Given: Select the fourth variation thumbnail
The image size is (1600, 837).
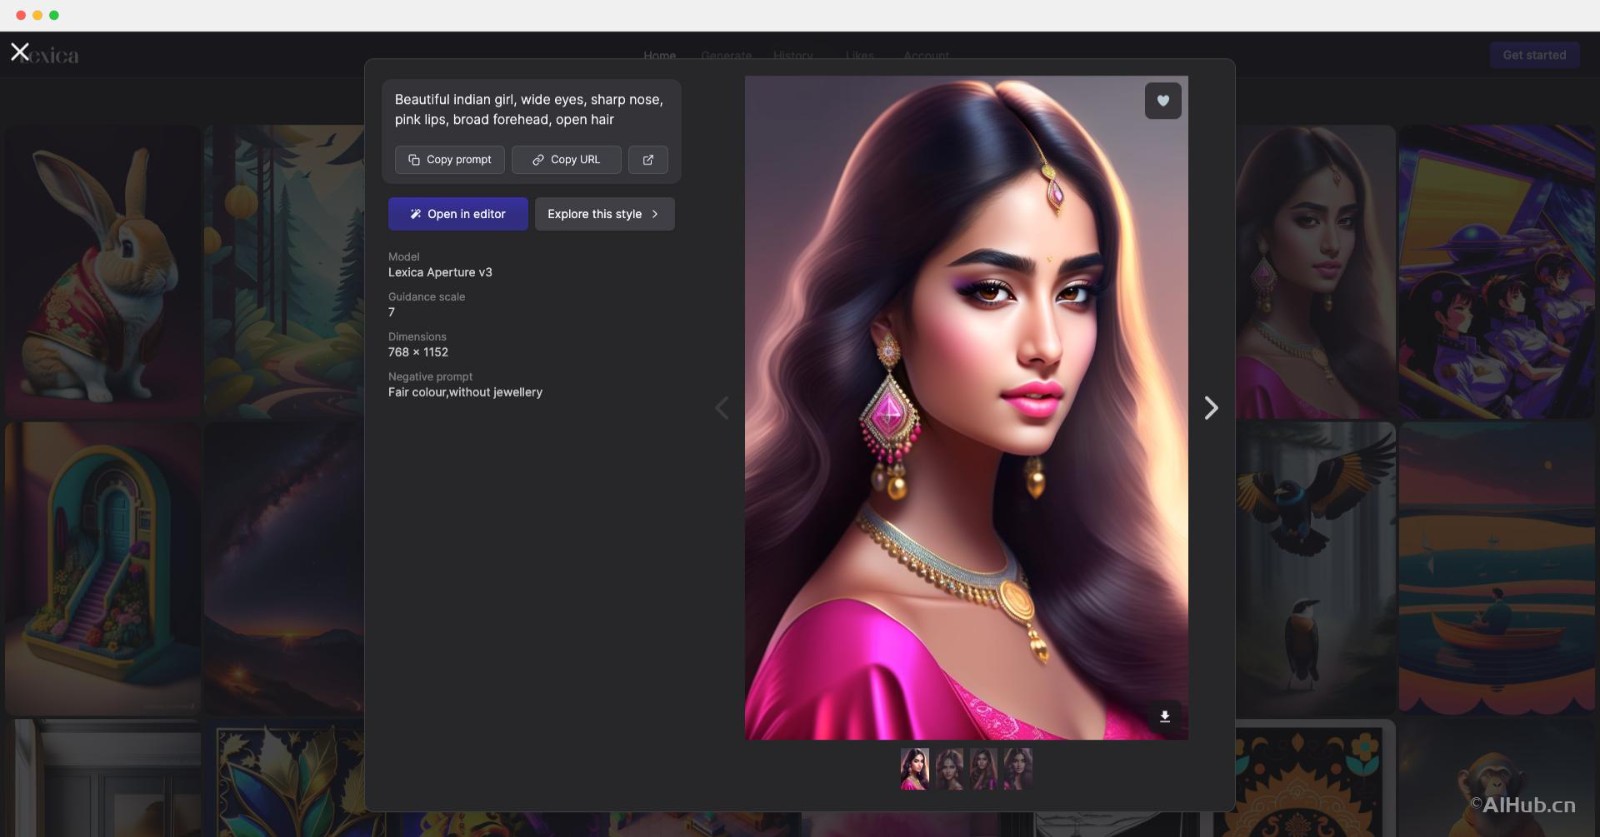Looking at the screenshot, I should coord(1018,769).
